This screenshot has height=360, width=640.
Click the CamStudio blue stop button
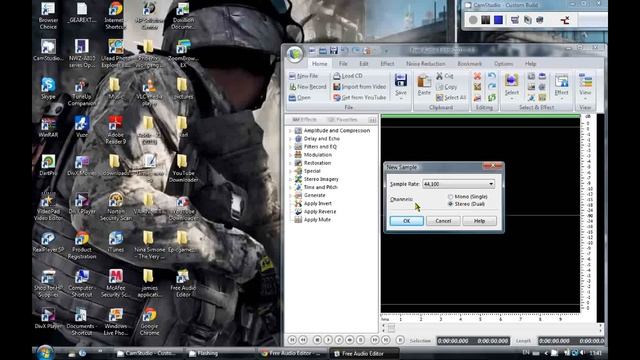point(498,20)
